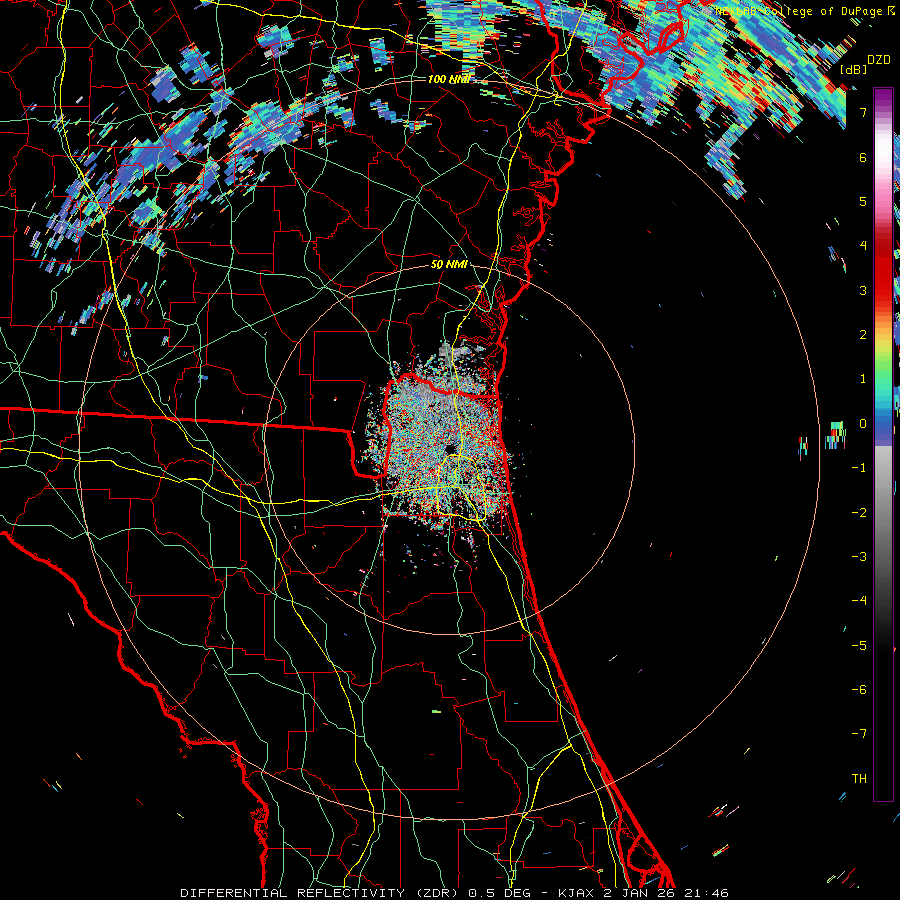Click the -4 value on the color scale
Viewport: 900px width, 900px height.
(x=859, y=600)
